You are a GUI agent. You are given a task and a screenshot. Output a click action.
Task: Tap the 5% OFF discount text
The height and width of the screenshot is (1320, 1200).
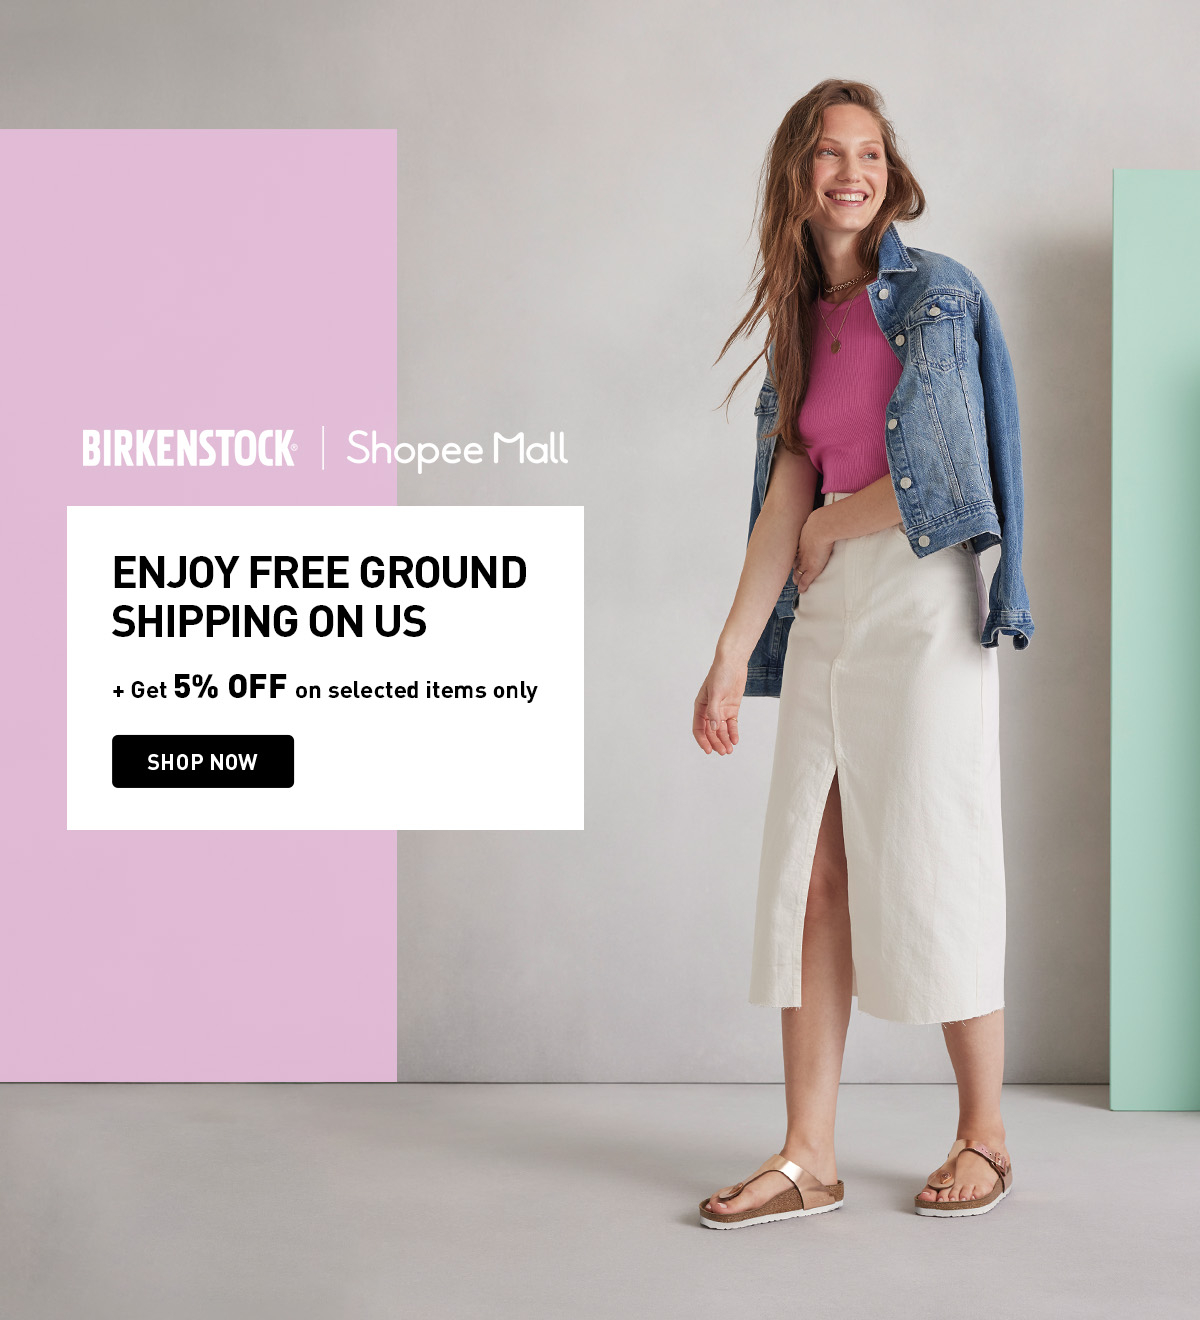click(x=230, y=687)
